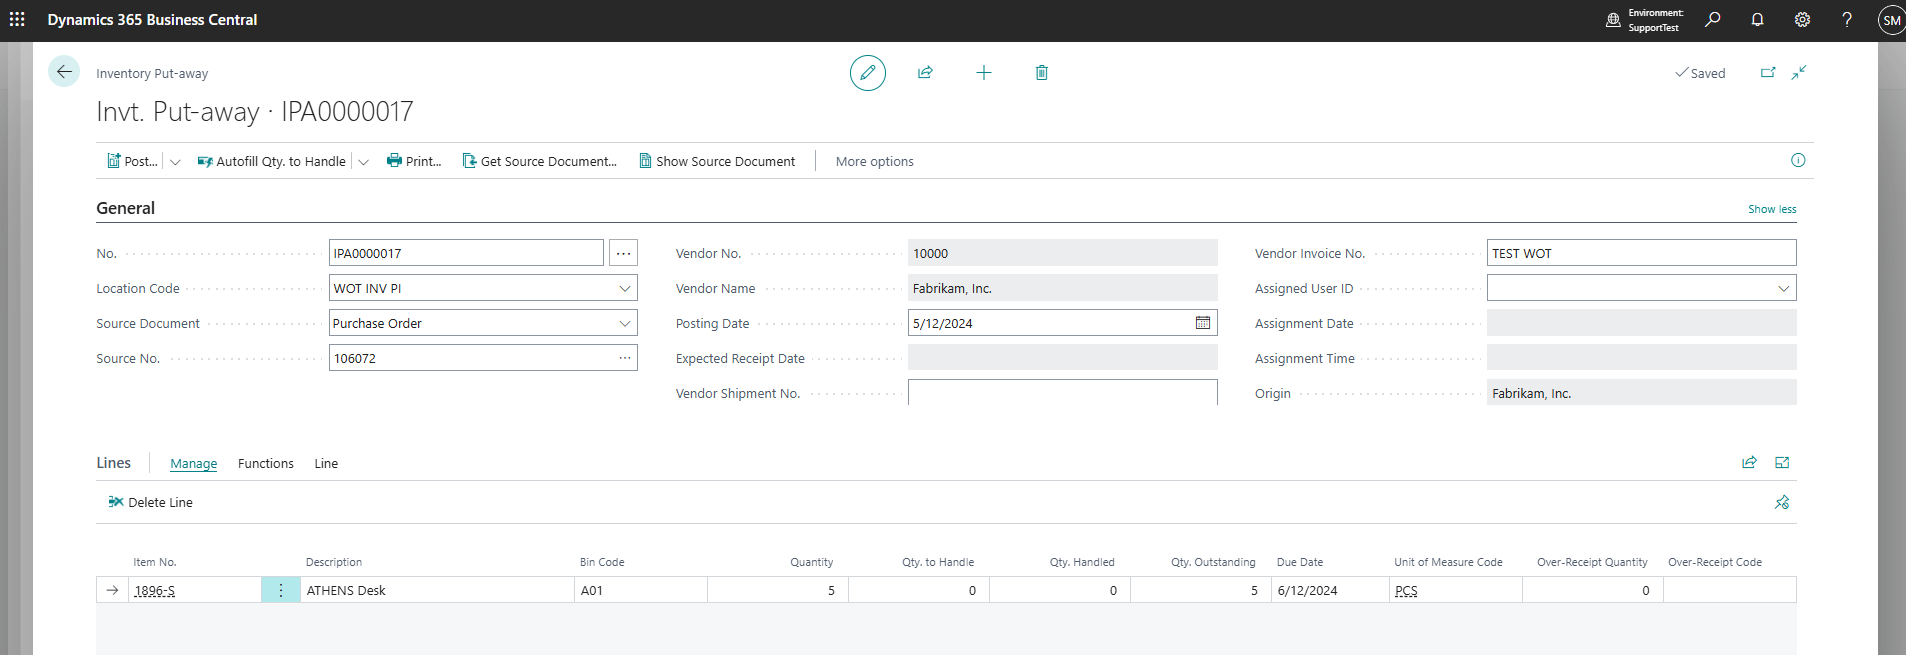Open the PCS unit of measure link
This screenshot has width=1906, height=655.
pyautogui.click(x=1406, y=591)
